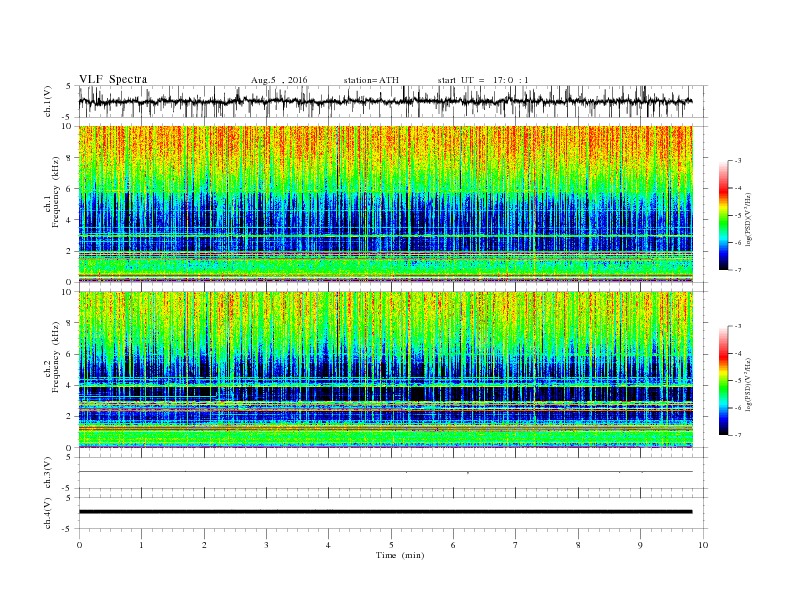Select the "start UT = 17:0 :1" text

pyautogui.click(x=483, y=80)
